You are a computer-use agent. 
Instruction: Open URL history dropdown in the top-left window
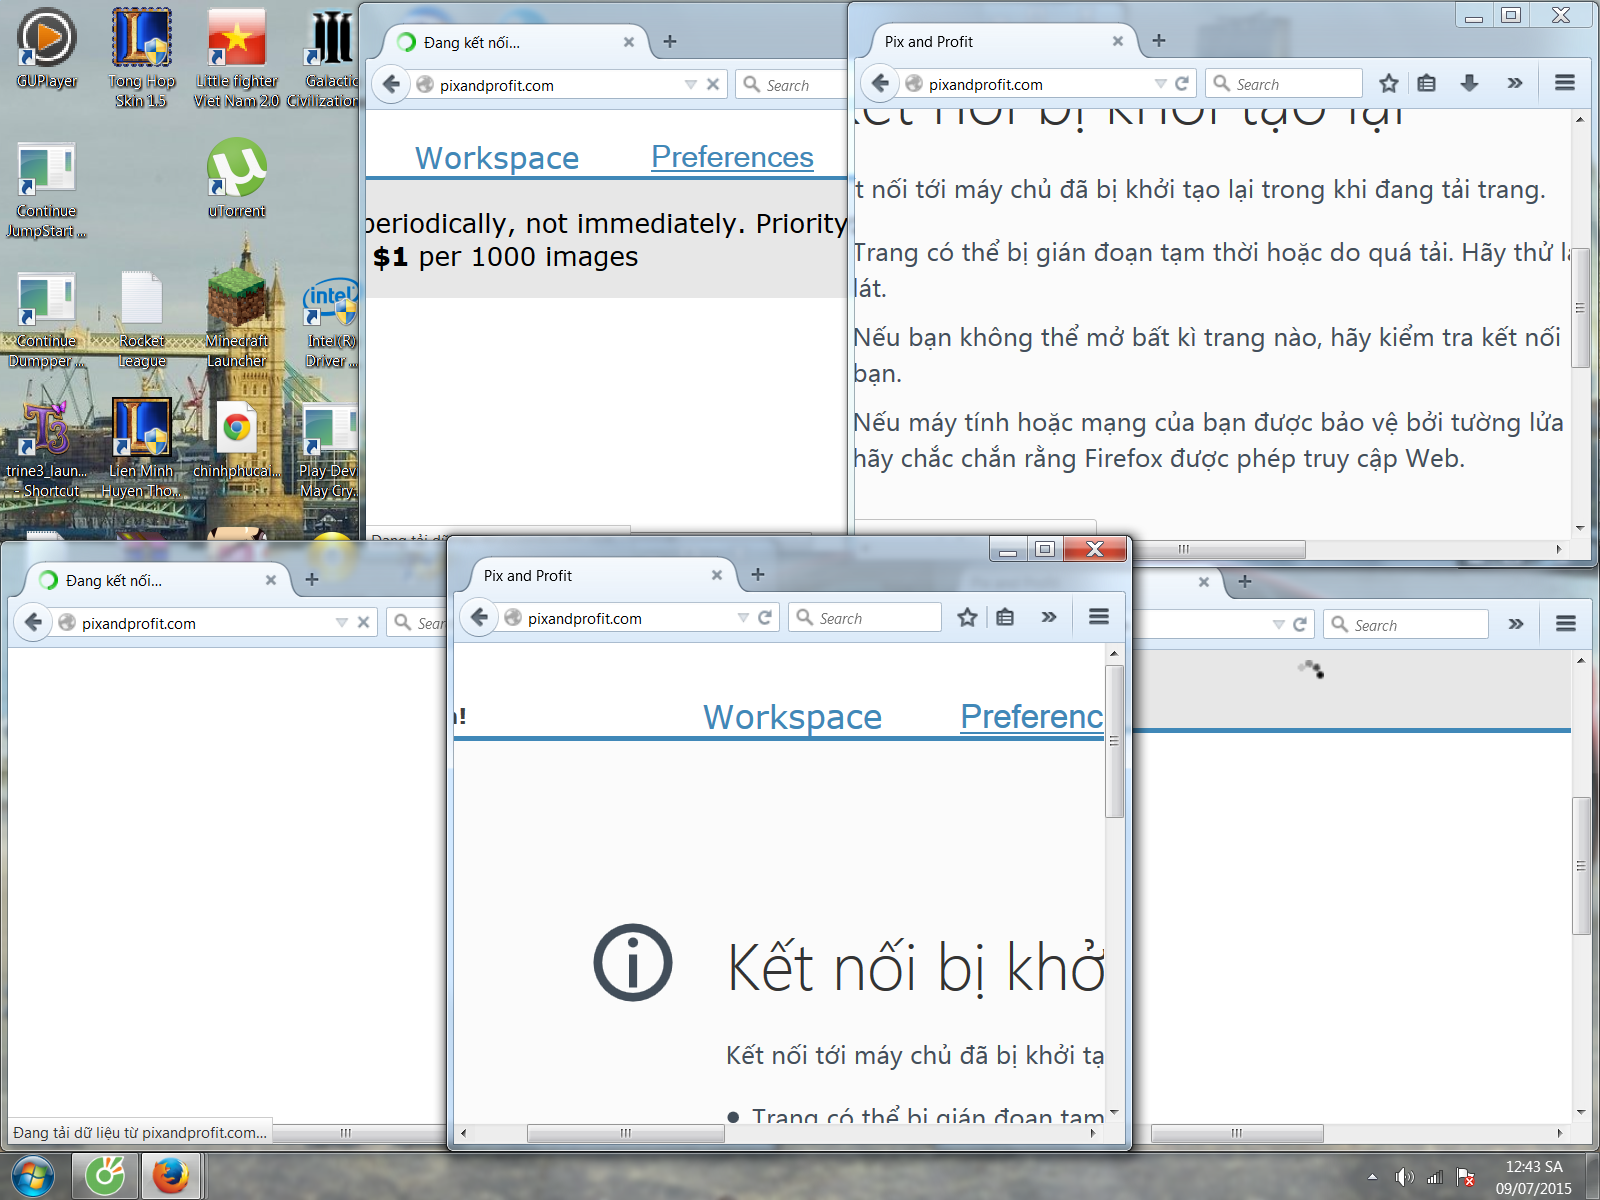(691, 85)
